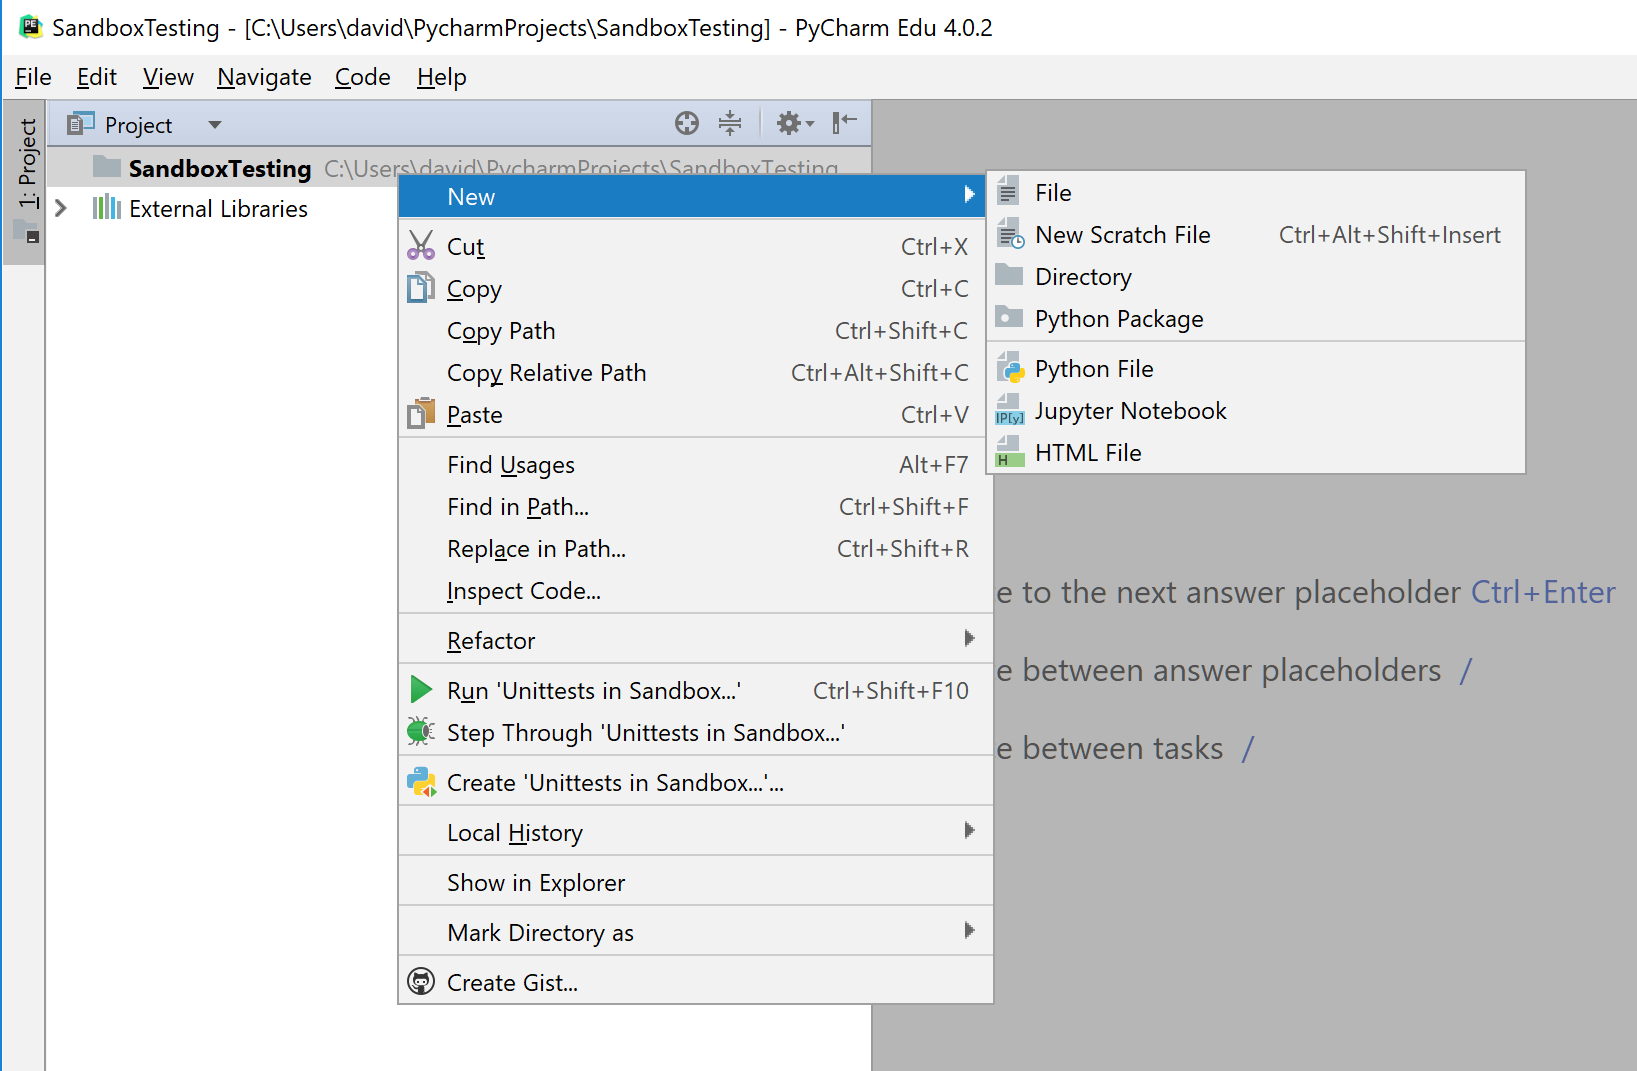This screenshot has height=1071, width=1637.
Task: Open the Navigate menu
Action: point(264,77)
